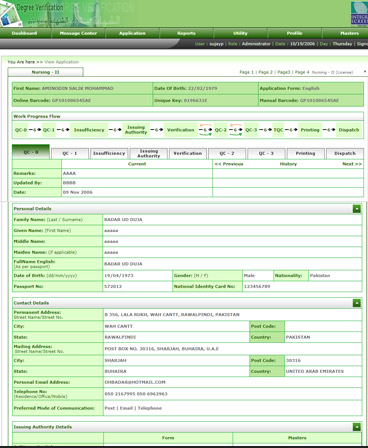
Task: Click the passport number 572012
Action: 113,286
